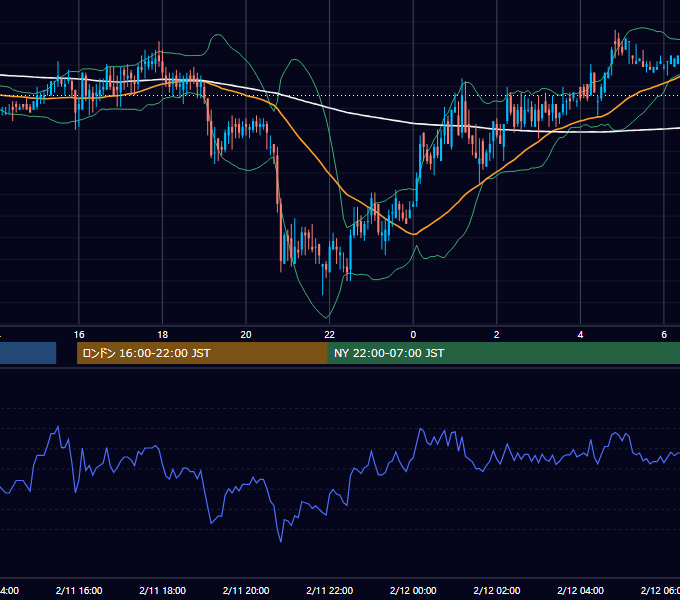Click the blue session bar before ロンドン

point(28,353)
